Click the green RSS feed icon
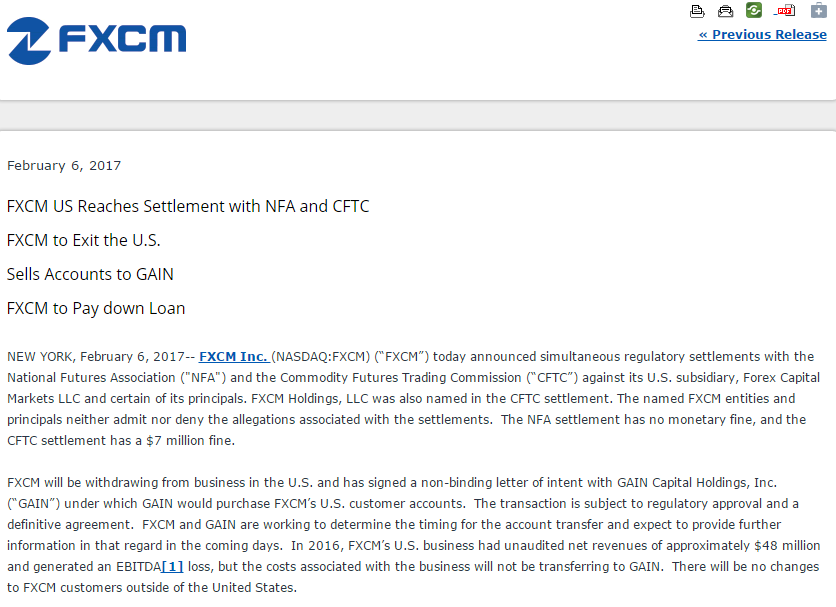Screen dimensions: 836x607 [754, 10]
